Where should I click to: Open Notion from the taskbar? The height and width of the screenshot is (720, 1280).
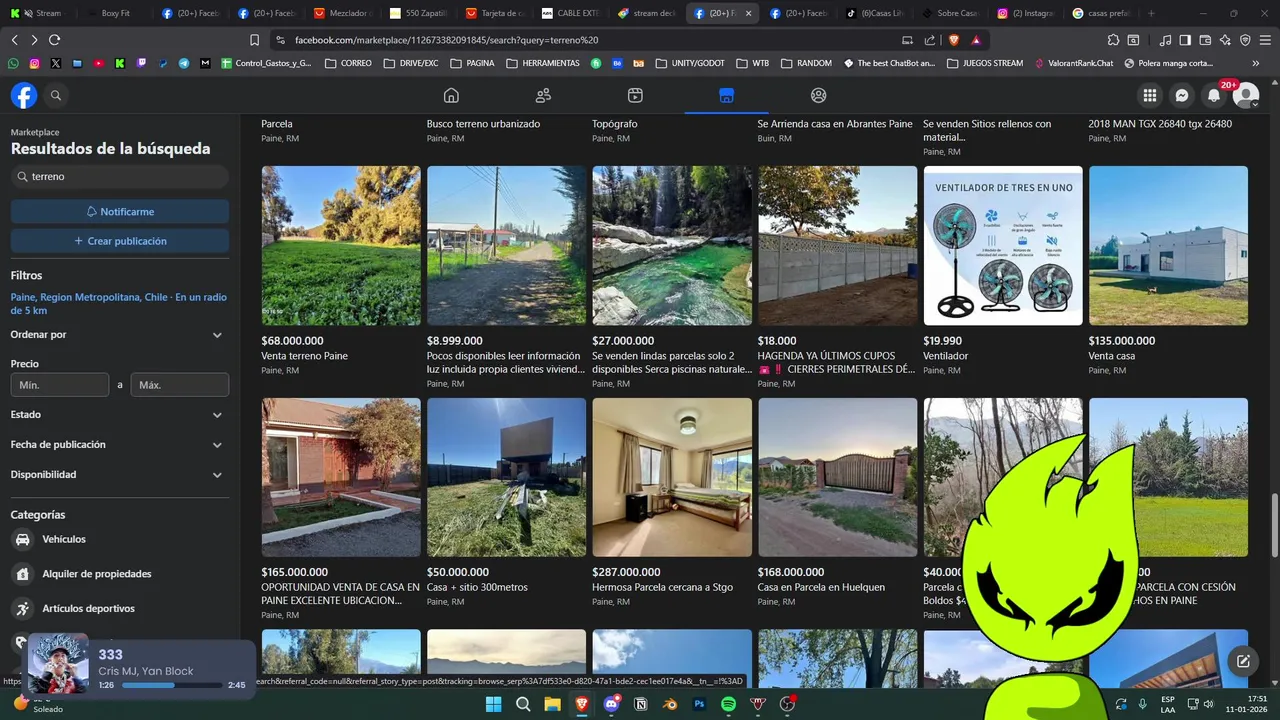[x=641, y=704]
